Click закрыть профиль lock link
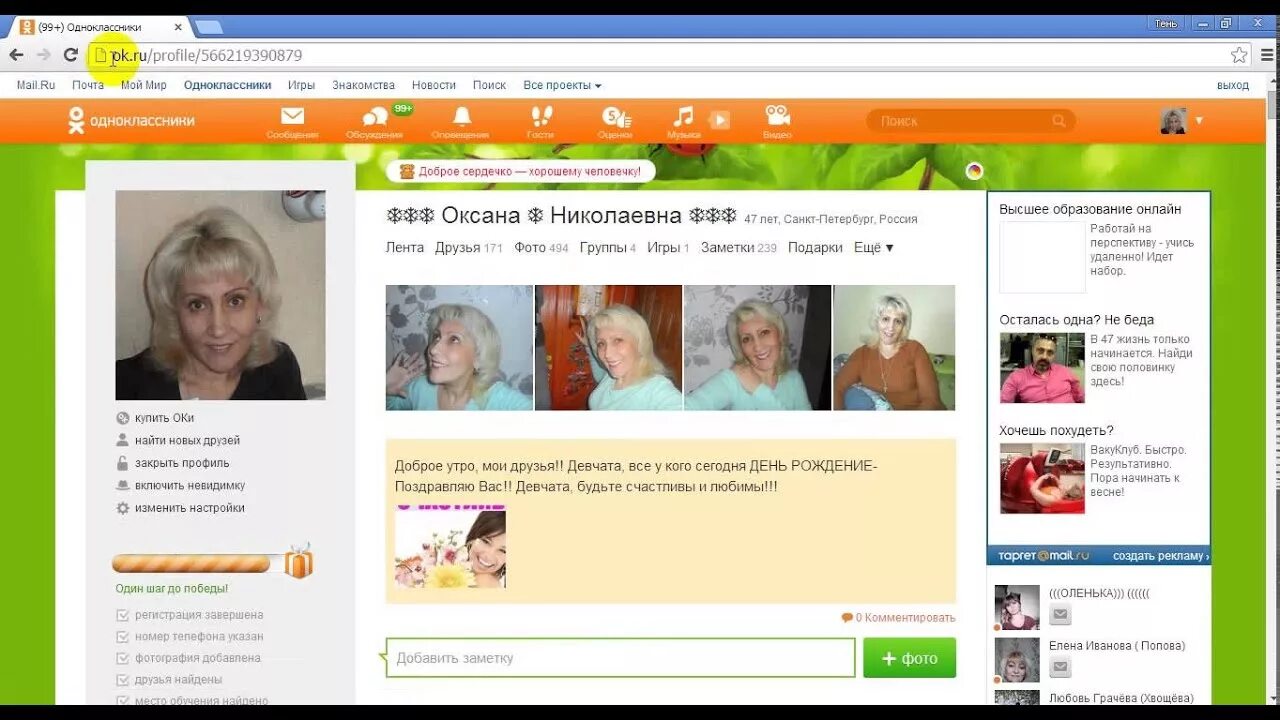Screen dimensions: 1280x720 click(x=182, y=463)
